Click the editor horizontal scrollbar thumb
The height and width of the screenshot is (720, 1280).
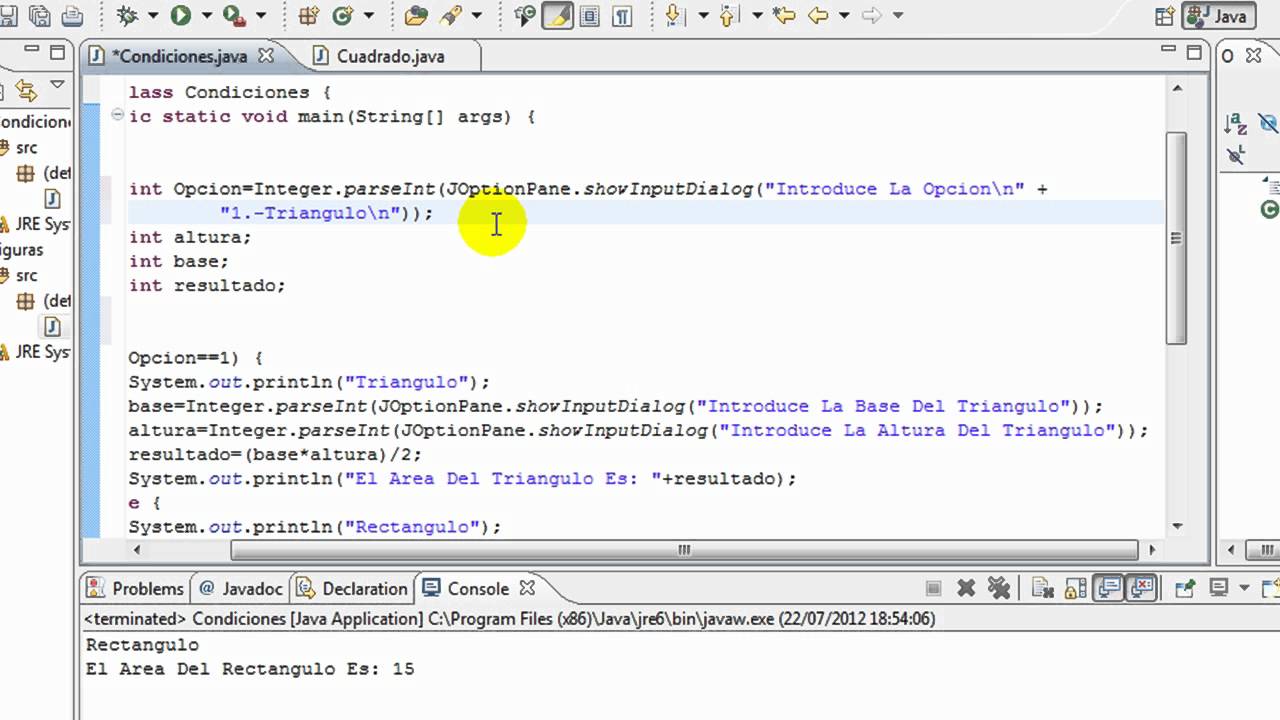pos(684,549)
